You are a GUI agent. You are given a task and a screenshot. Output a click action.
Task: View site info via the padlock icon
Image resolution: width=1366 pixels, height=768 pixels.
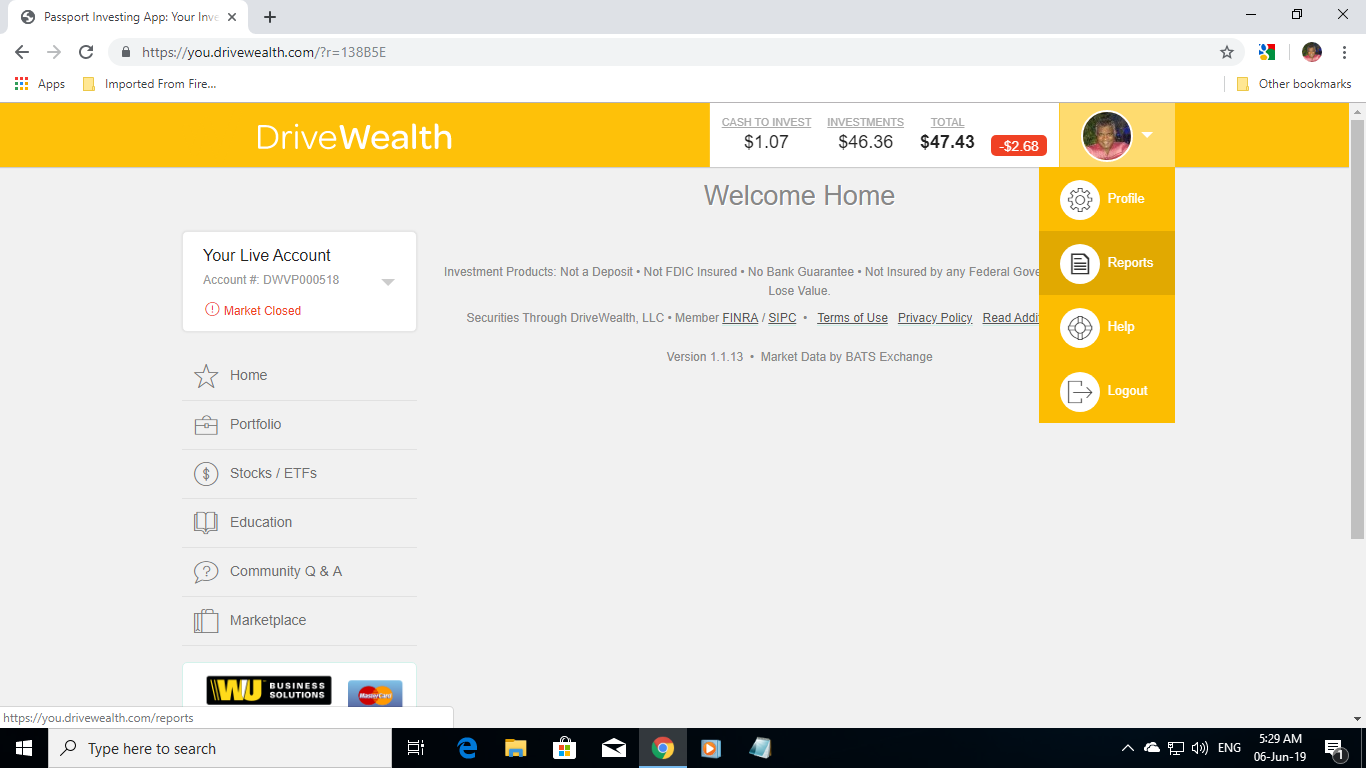click(x=126, y=52)
